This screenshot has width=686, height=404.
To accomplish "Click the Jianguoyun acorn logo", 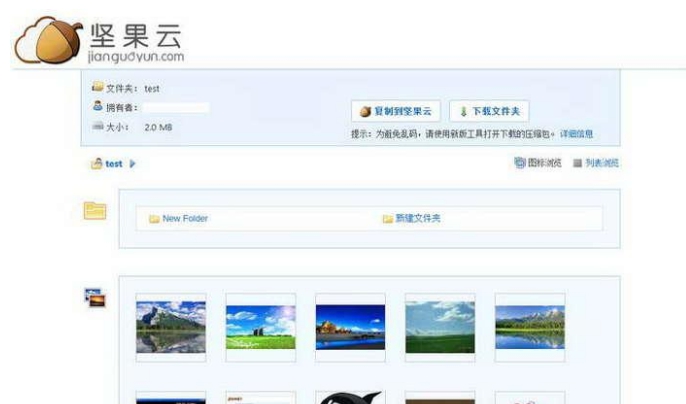I will click(49, 40).
